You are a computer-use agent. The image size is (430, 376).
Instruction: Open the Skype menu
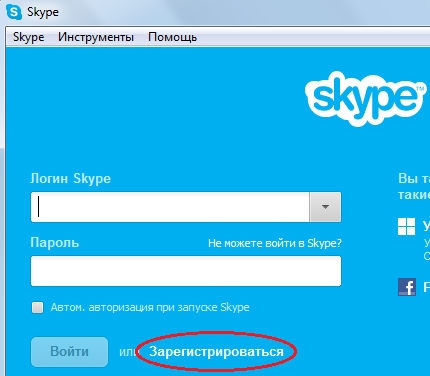(x=28, y=37)
